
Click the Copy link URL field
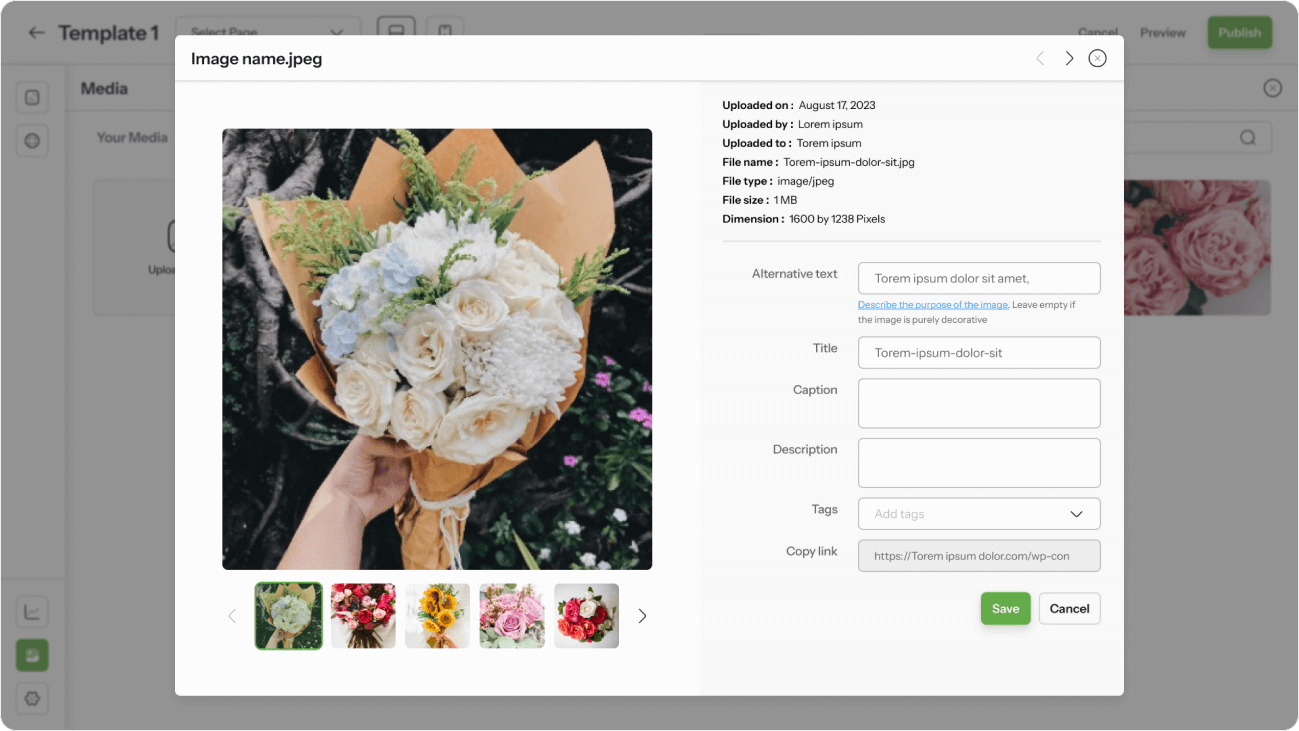(x=979, y=556)
